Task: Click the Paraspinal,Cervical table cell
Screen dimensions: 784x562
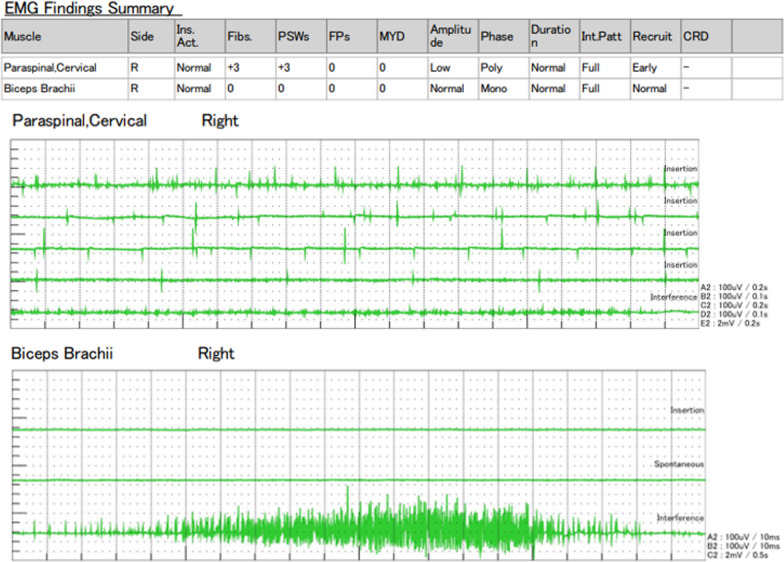Action: click(64, 68)
